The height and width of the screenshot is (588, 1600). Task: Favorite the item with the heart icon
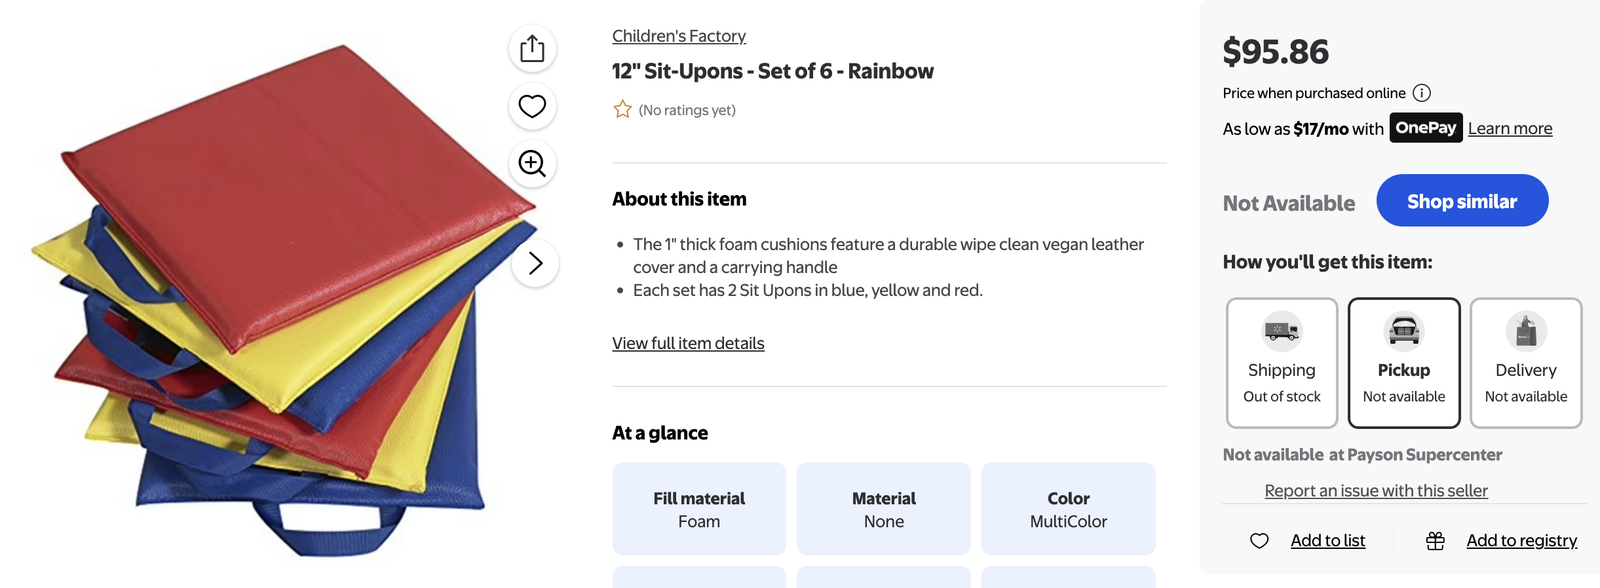coord(532,106)
